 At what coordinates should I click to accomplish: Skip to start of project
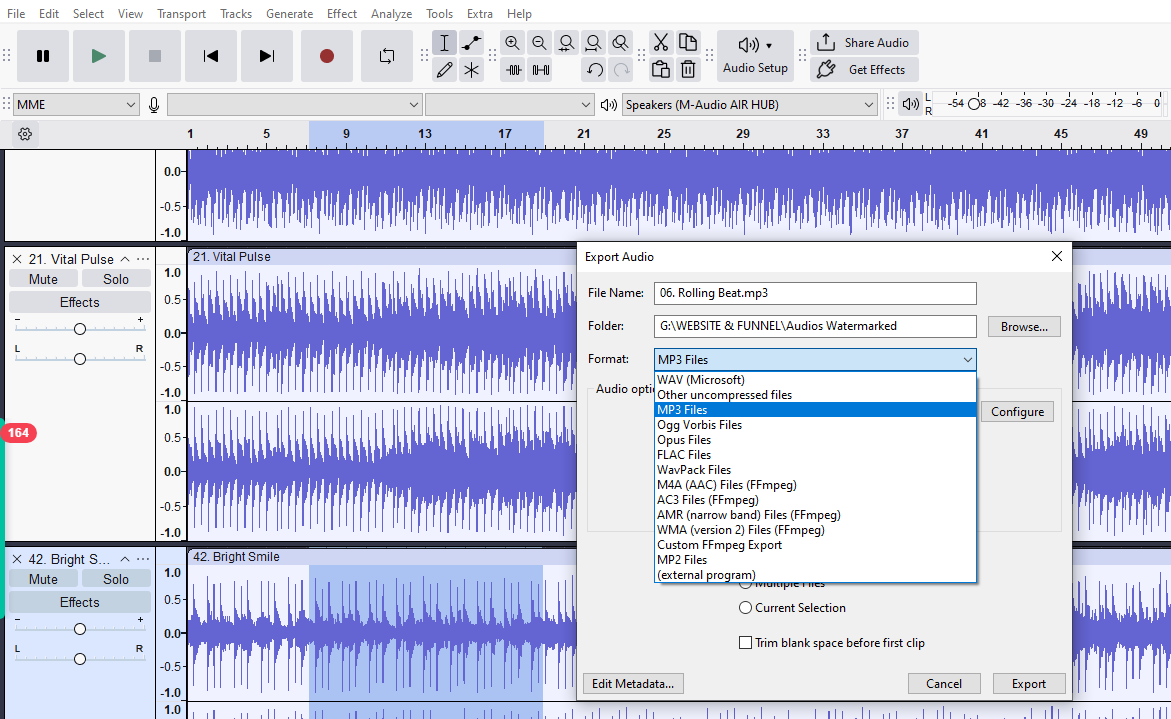[211, 56]
